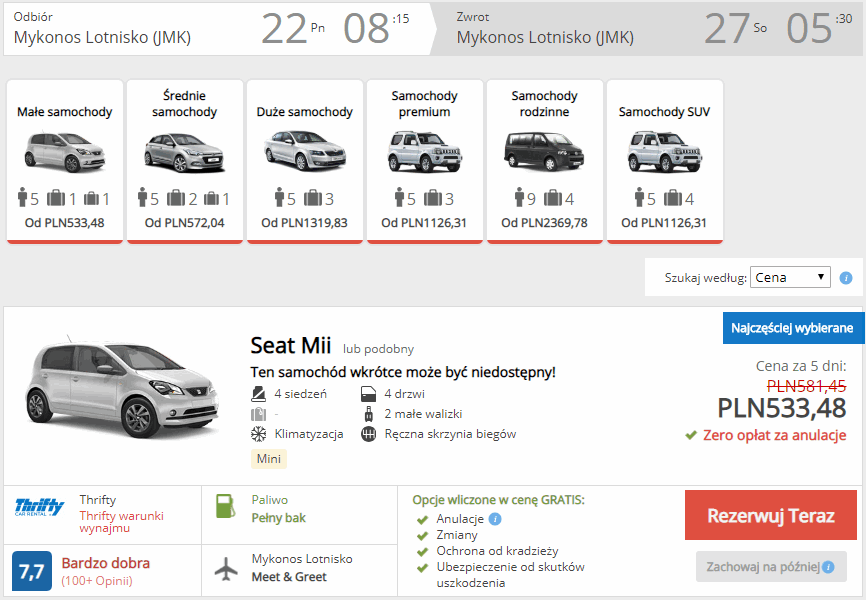The image size is (866, 600).
Task: Click the airplane icon for Mykonos Lotnisko
Action: point(228,567)
